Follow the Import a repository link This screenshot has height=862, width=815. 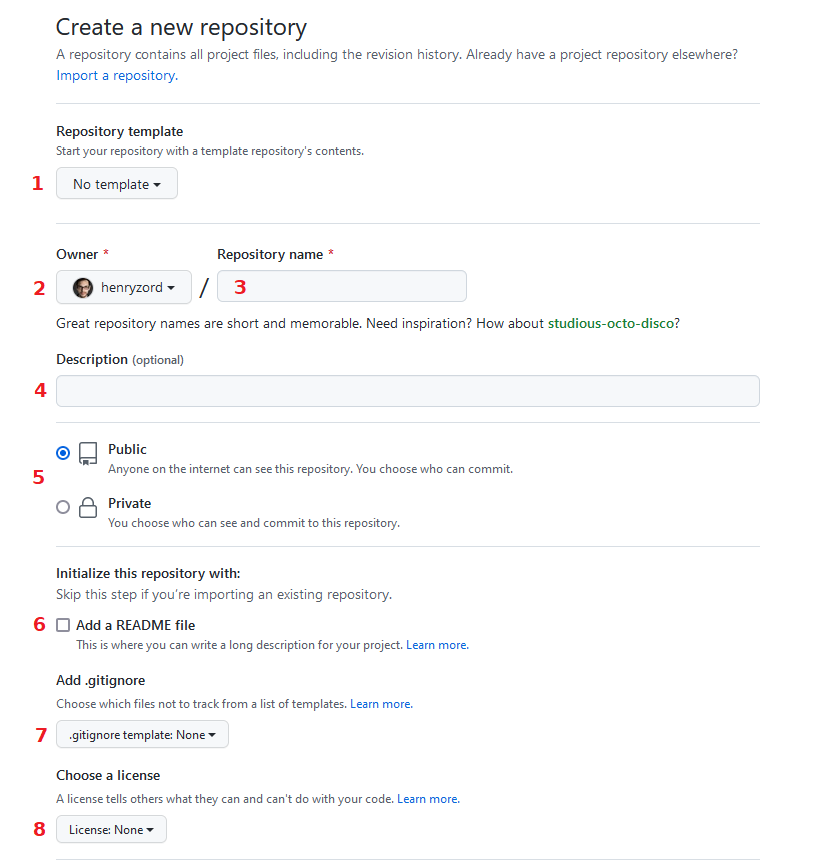point(117,76)
